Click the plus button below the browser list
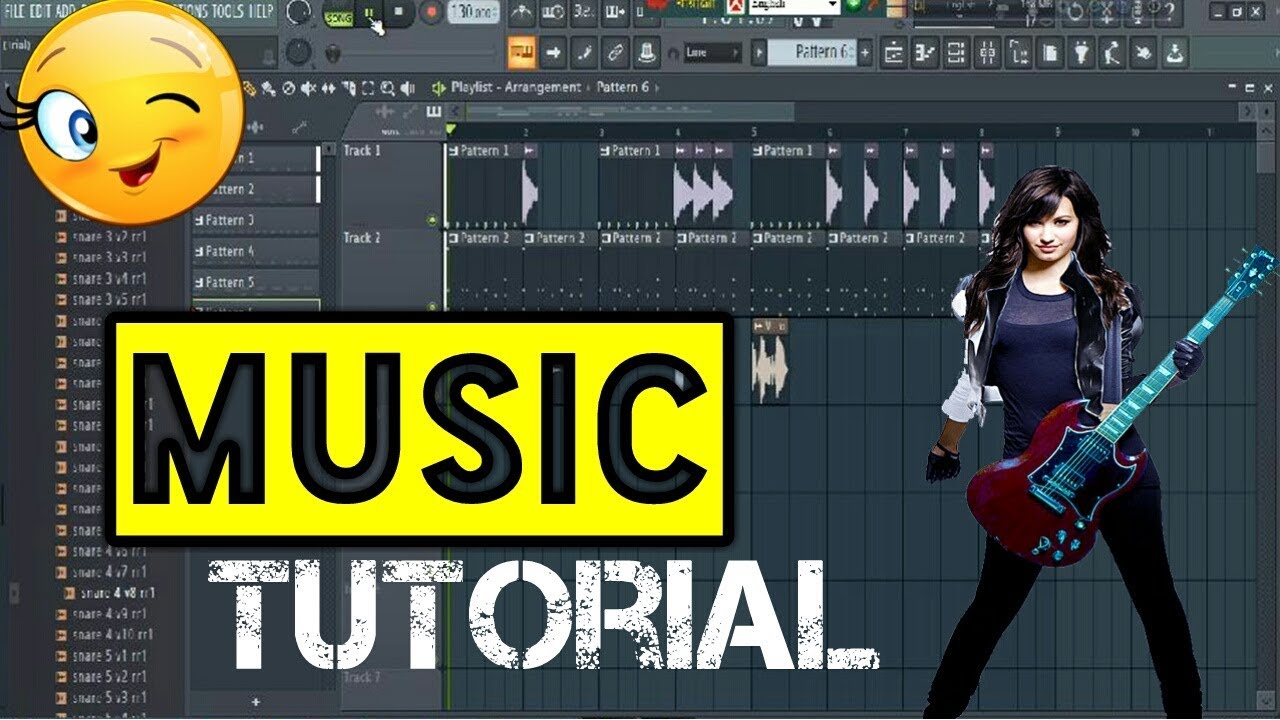 [x=255, y=702]
